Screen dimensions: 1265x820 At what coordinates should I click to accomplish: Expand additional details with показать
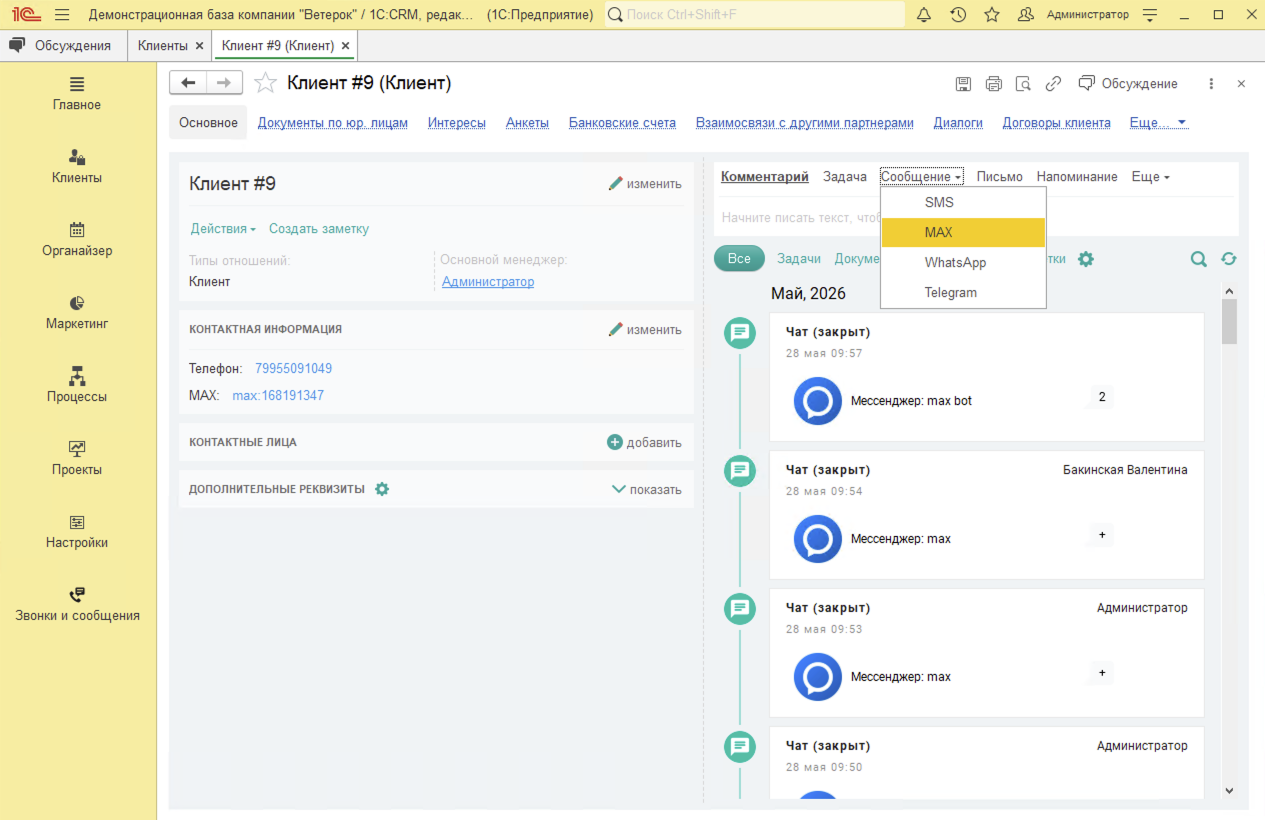(x=647, y=489)
